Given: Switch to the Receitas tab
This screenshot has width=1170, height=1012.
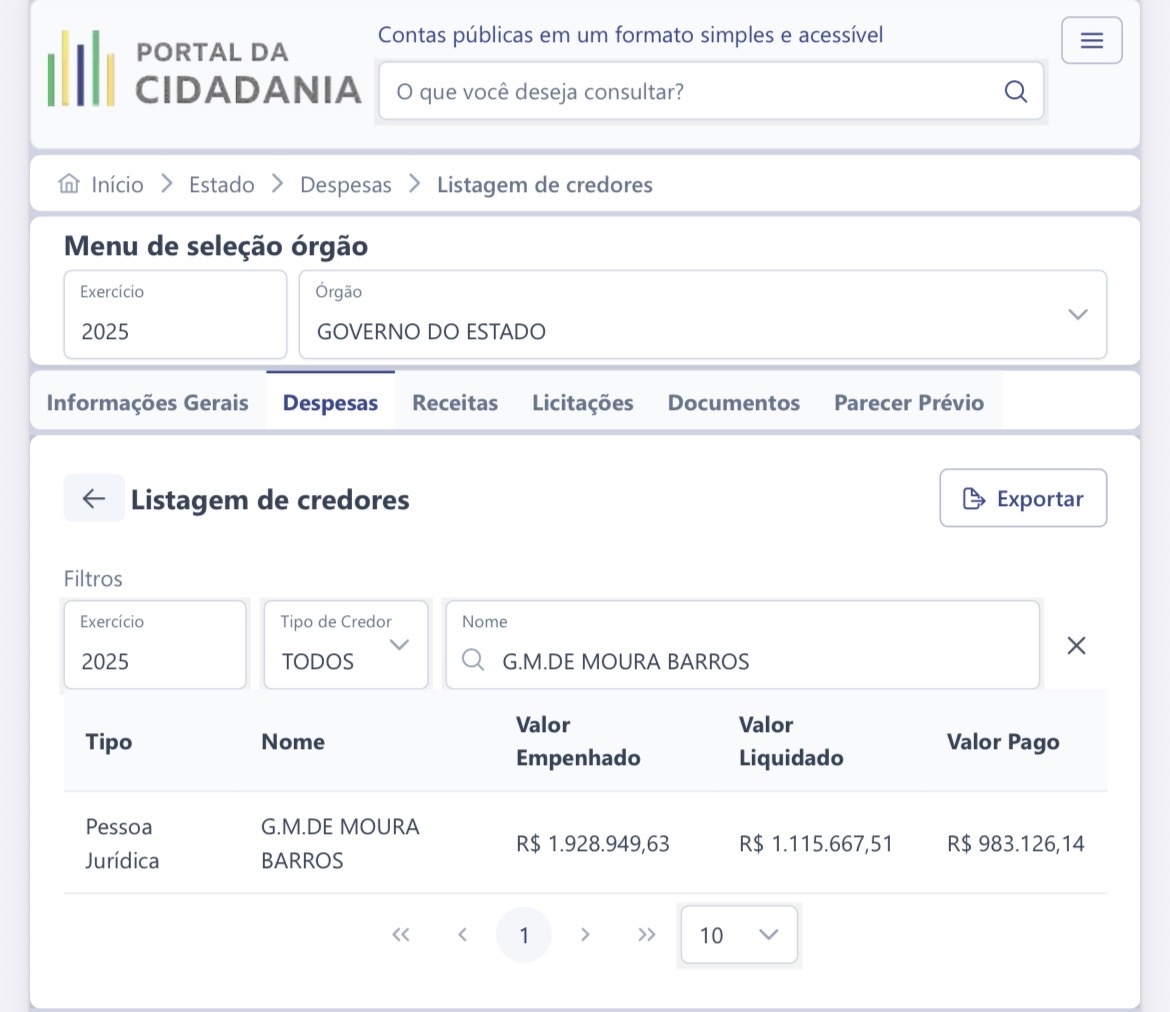Looking at the screenshot, I should coord(455,403).
